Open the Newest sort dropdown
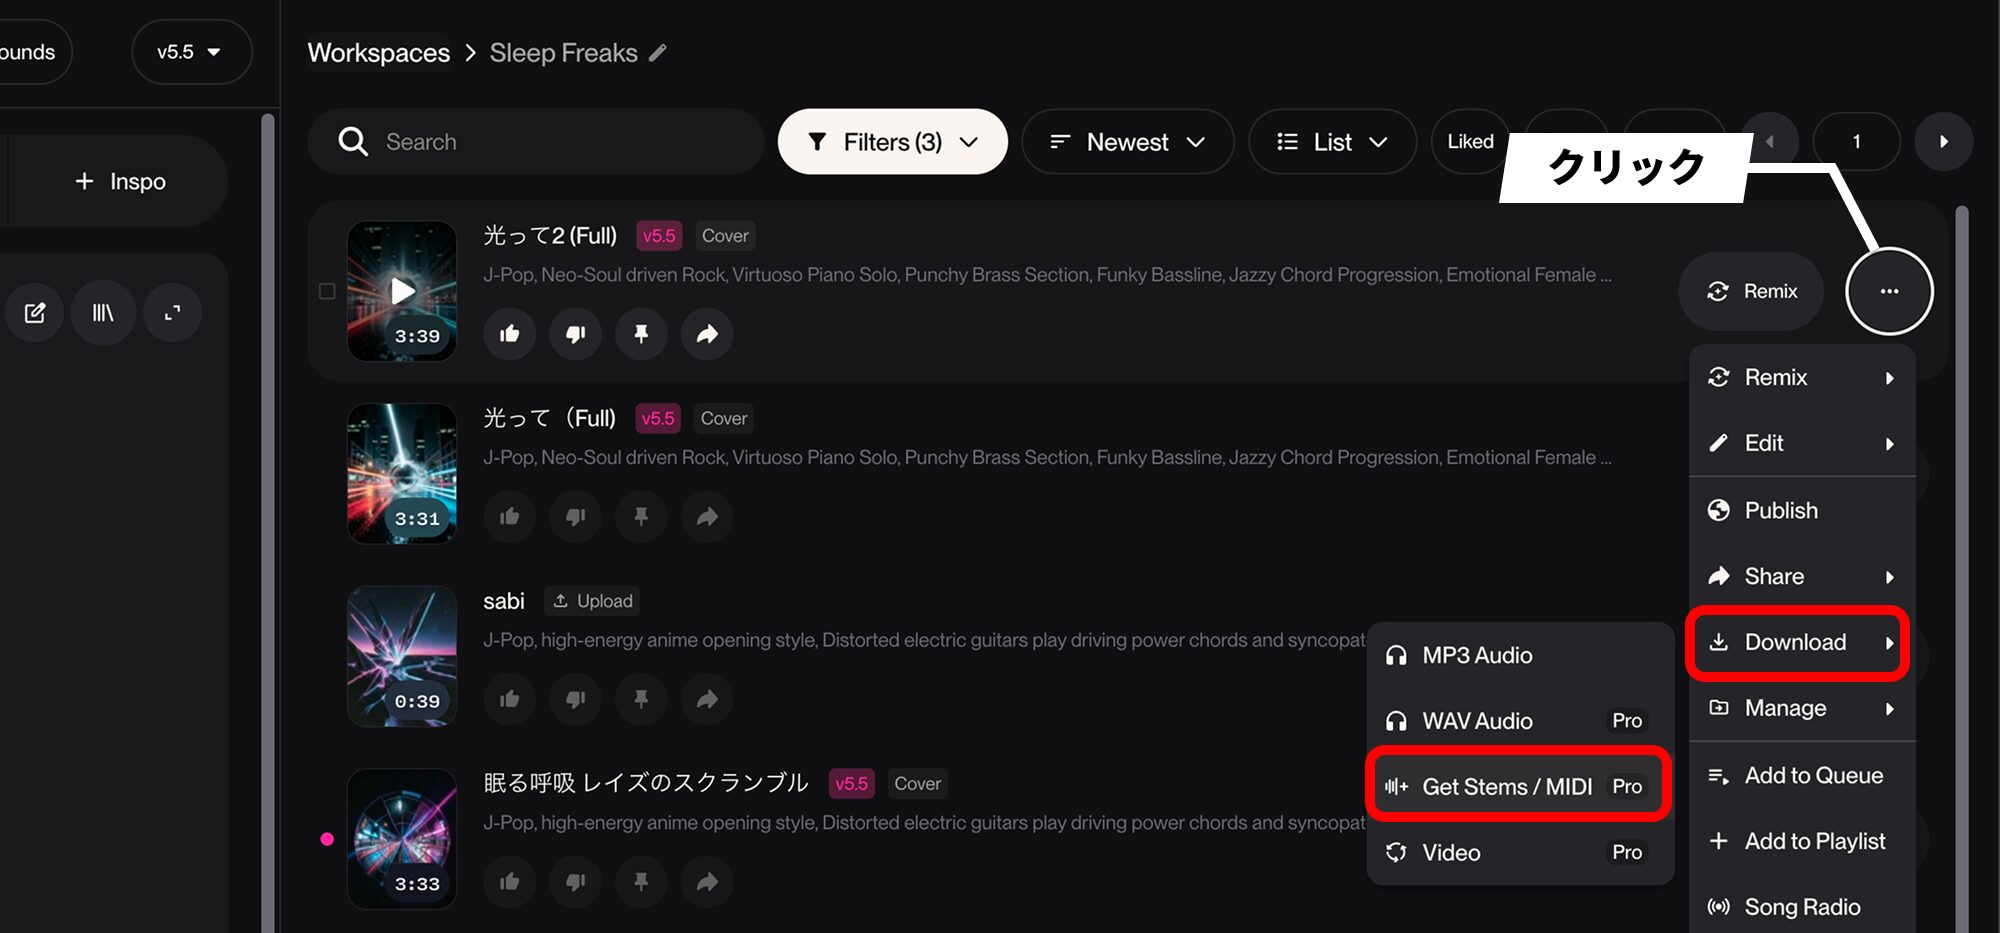Screen dimensions: 2000x933 pos(1127,142)
